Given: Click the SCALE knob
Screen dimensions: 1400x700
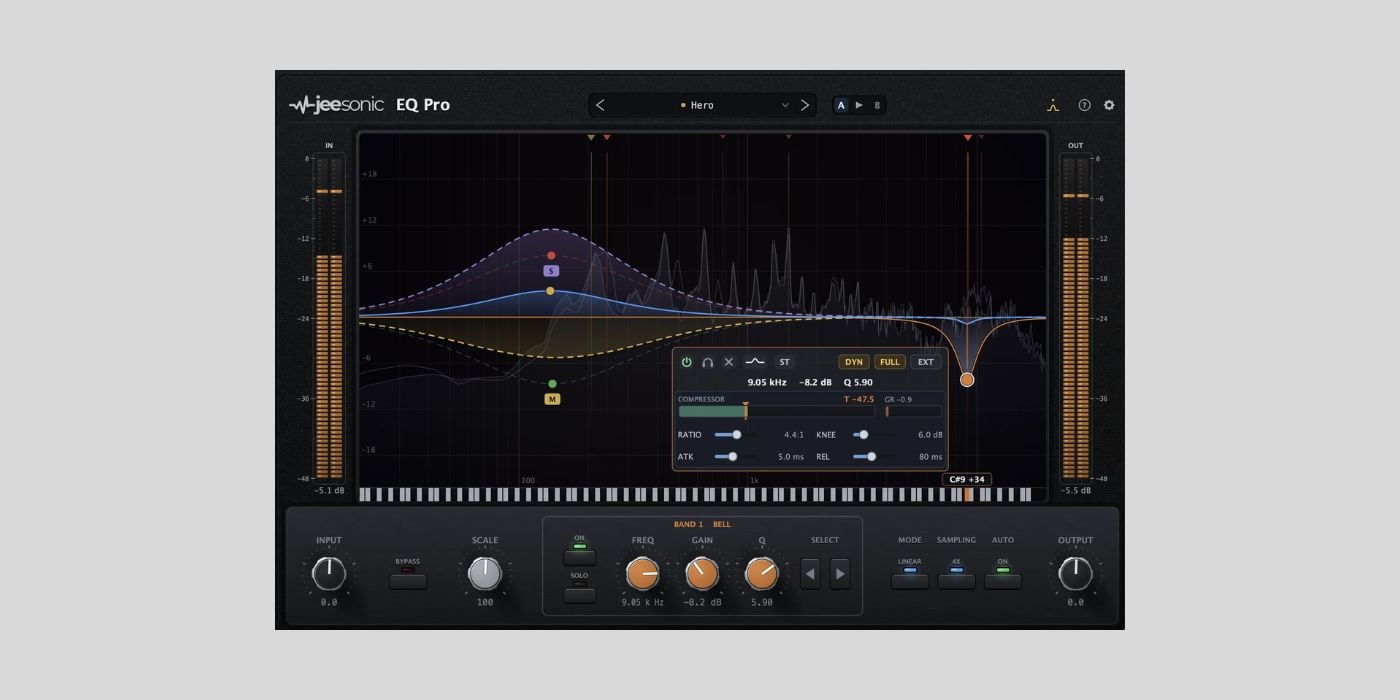Looking at the screenshot, I should 485,574.
